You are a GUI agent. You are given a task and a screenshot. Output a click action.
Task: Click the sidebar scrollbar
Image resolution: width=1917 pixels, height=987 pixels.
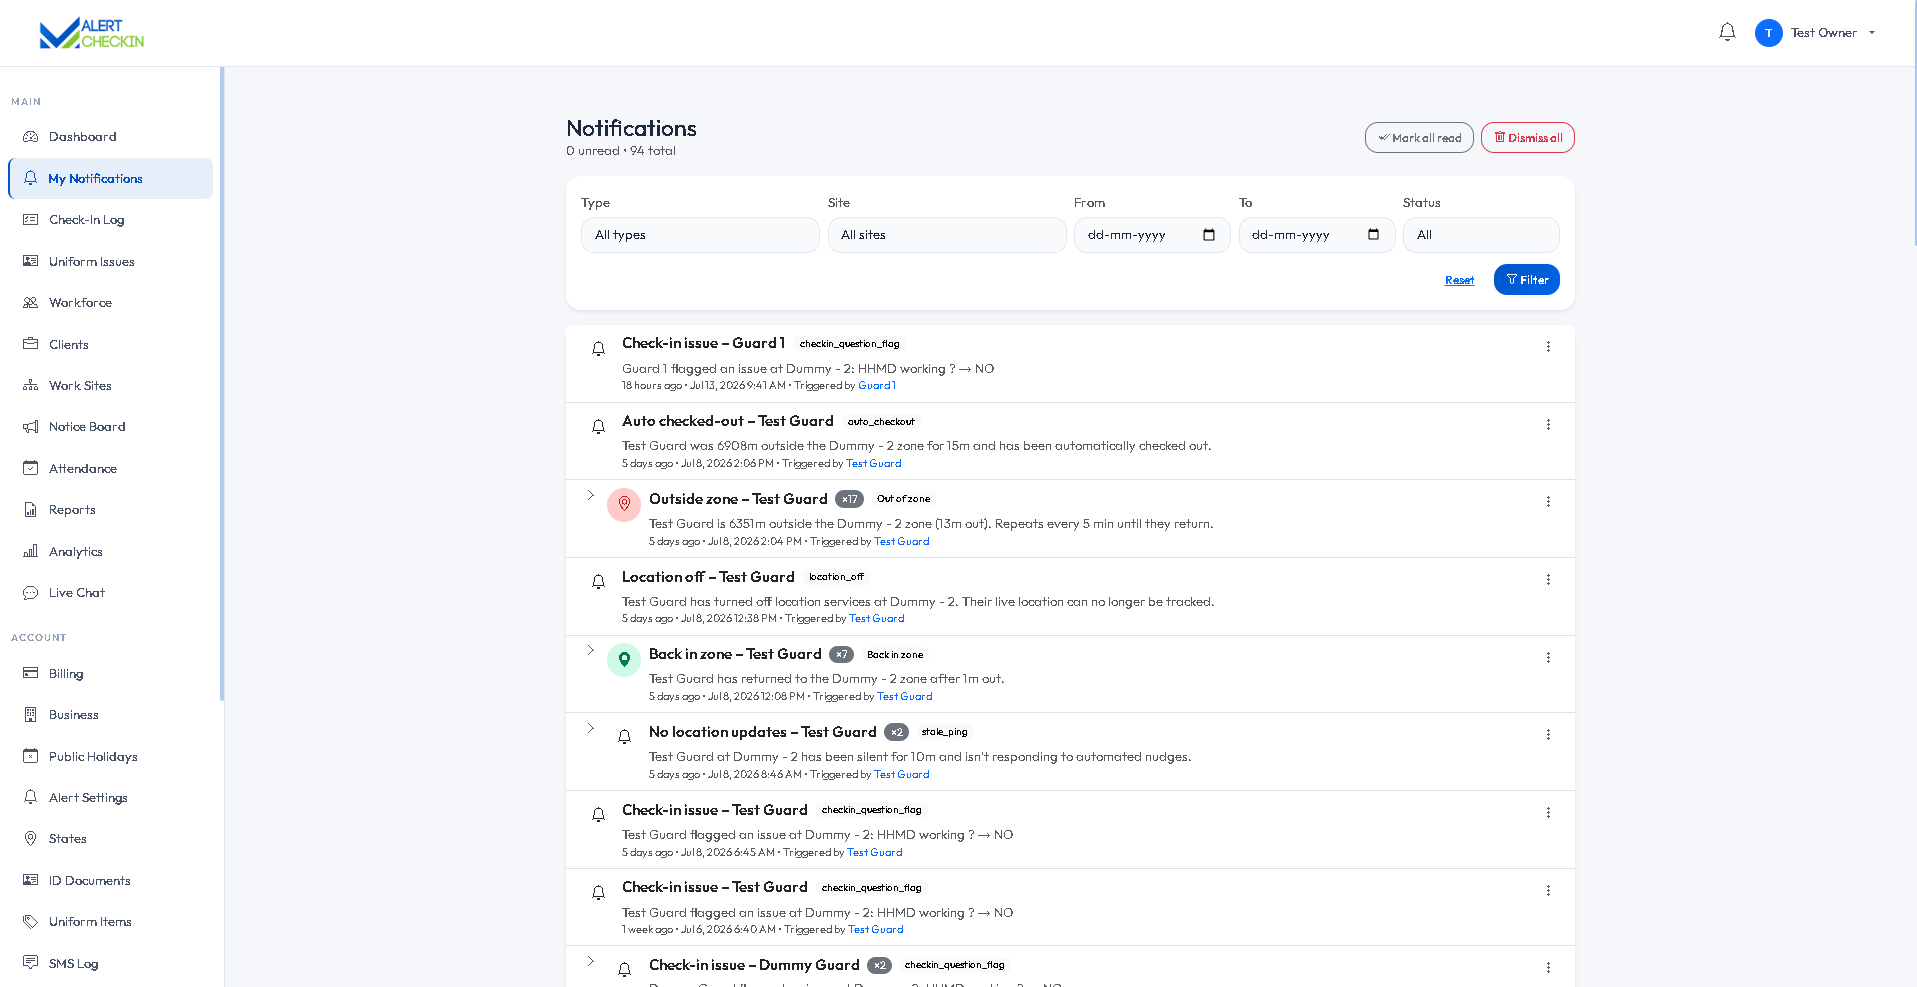222,384
